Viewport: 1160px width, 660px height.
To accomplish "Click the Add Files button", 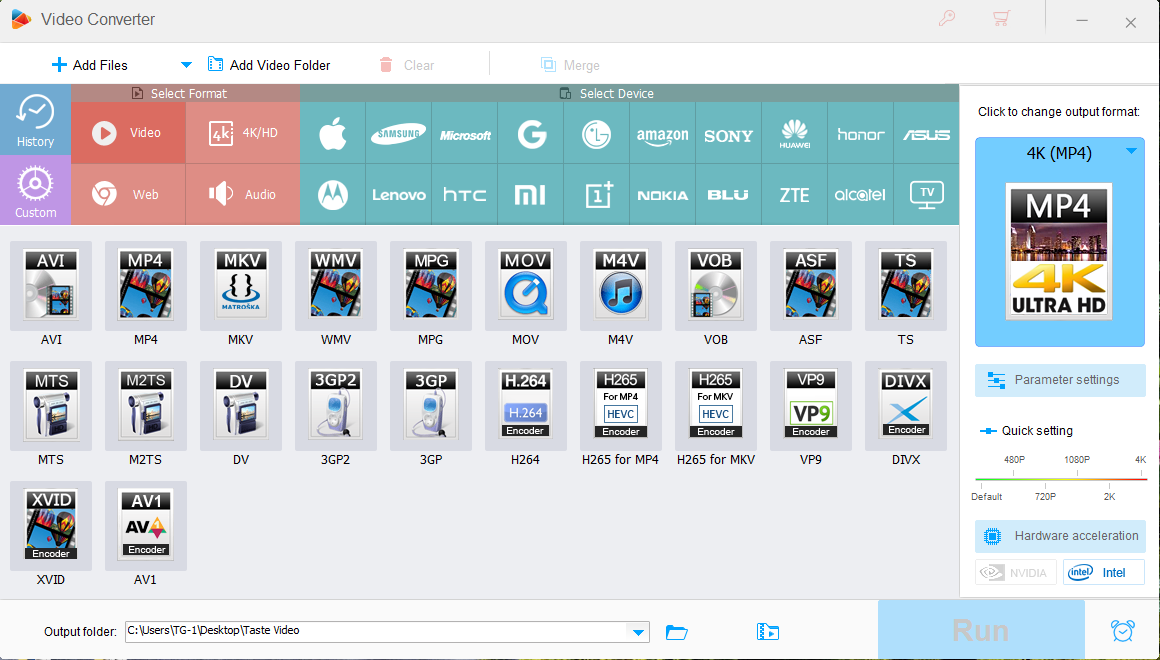I will [90, 65].
